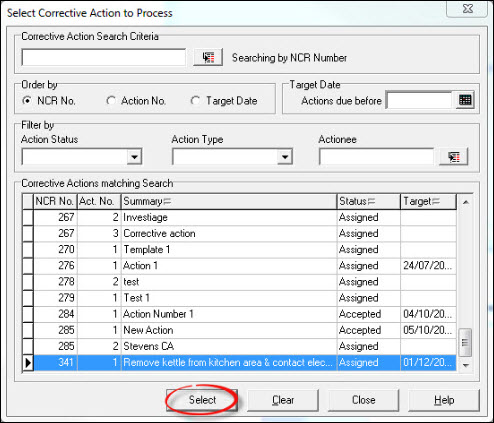Click the scroll up arrow in results list

[466, 202]
